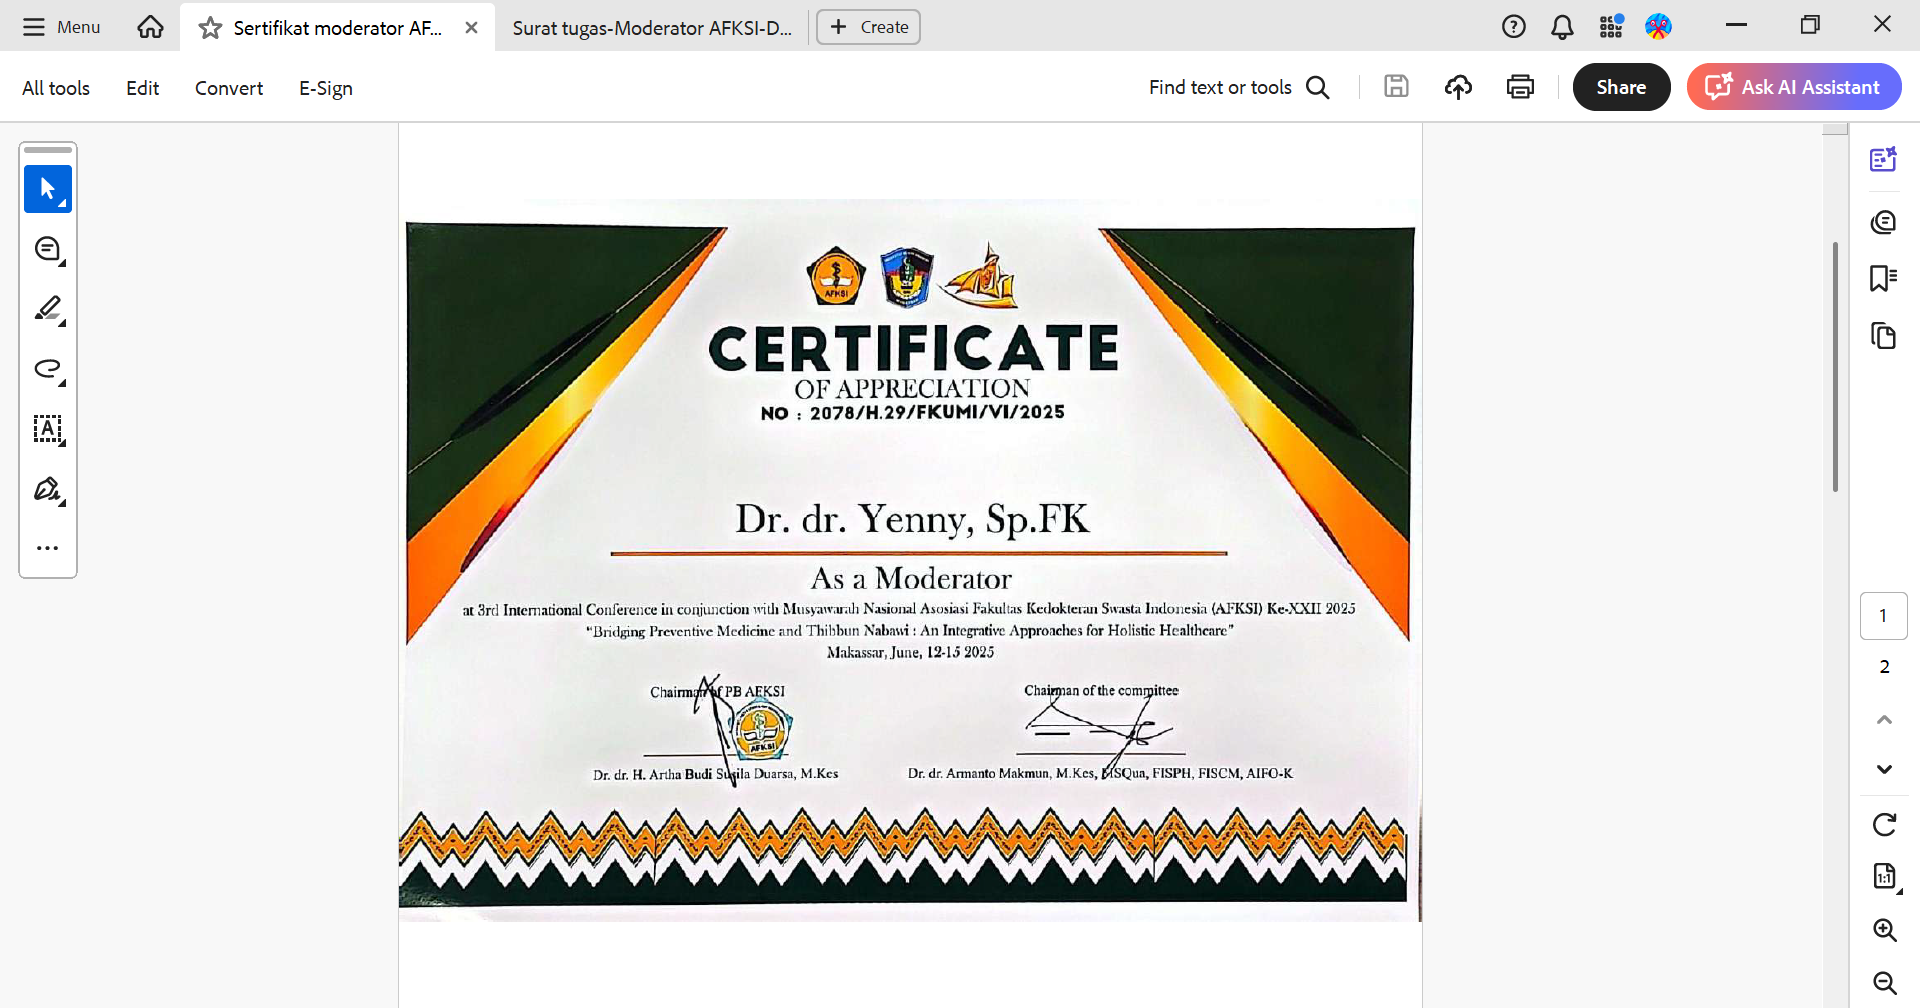Close the Sertifikat moderator tab
Screen dimensions: 1920x1008
click(x=471, y=28)
